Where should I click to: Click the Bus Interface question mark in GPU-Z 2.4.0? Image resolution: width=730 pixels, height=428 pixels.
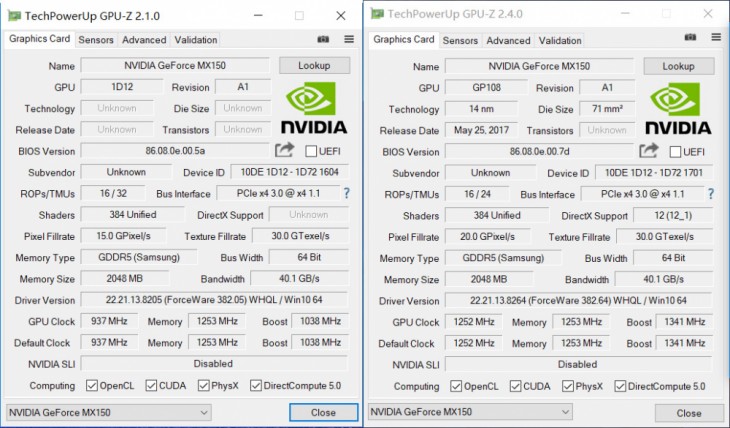pos(710,194)
